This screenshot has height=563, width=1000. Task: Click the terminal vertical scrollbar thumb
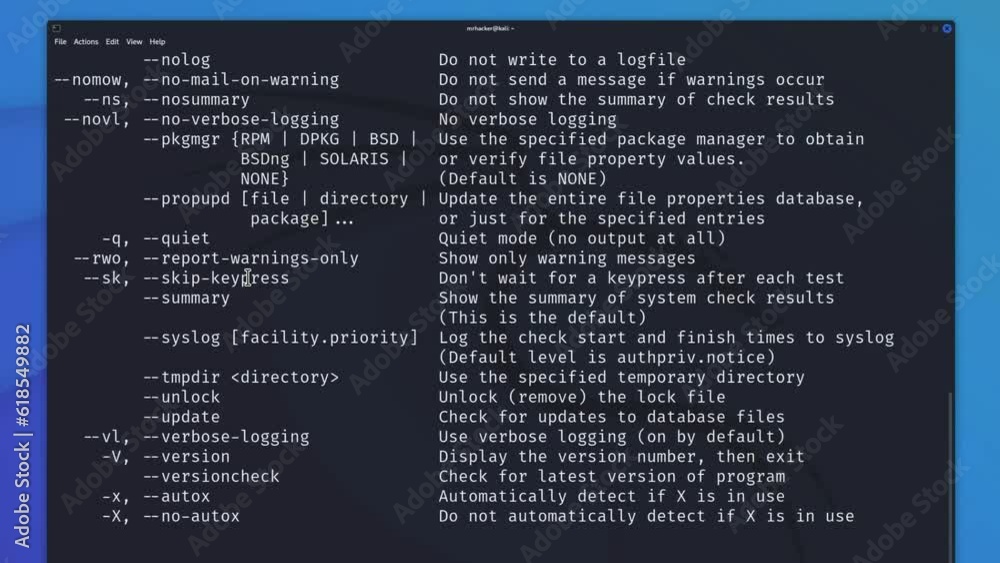click(x=950, y=477)
